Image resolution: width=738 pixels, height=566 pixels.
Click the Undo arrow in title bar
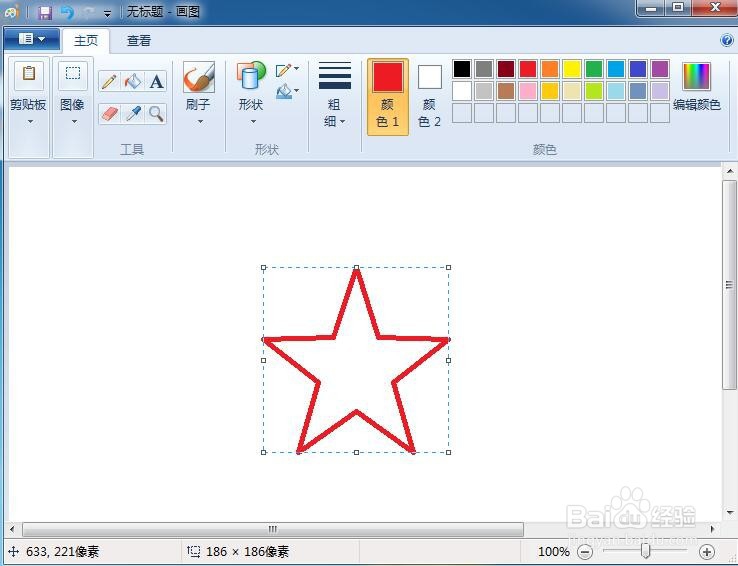pyautogui.click(x=67, y=12)
